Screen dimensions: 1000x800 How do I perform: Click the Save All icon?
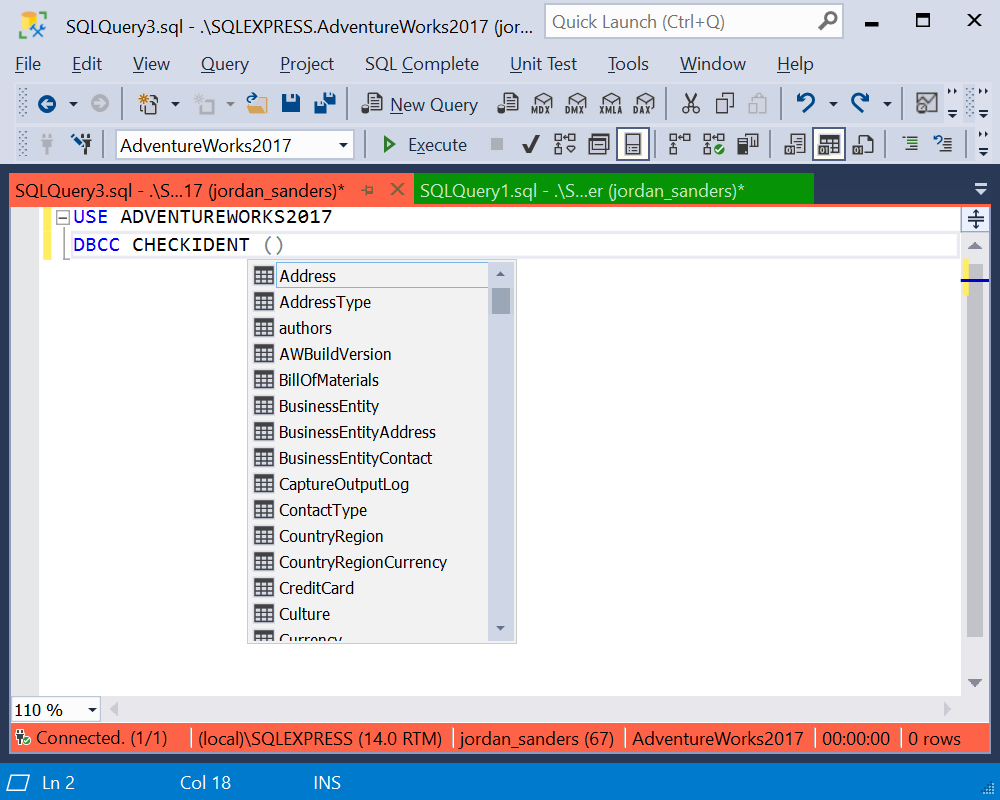(x=325, y=103)
